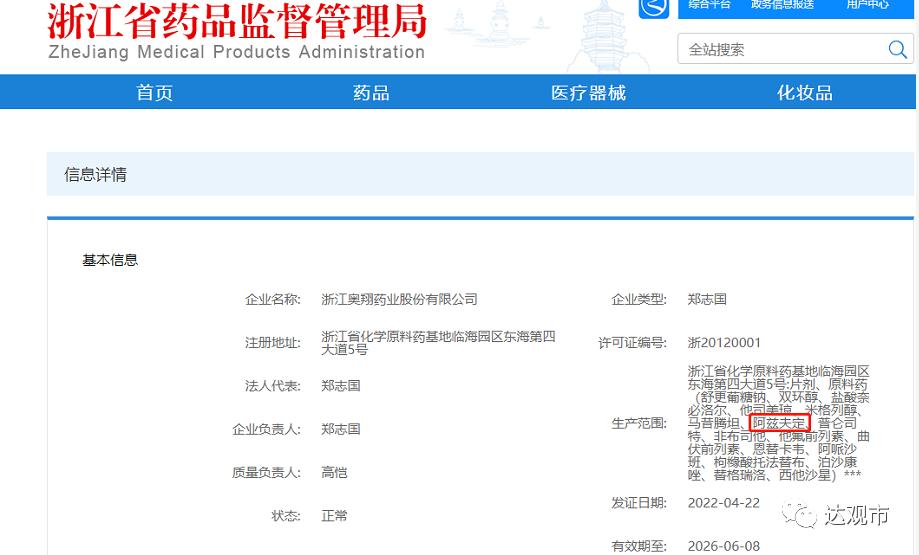Open the 医疗器械 menu item
The width and height of the screenshot is (919, 555).
[588, 93]
